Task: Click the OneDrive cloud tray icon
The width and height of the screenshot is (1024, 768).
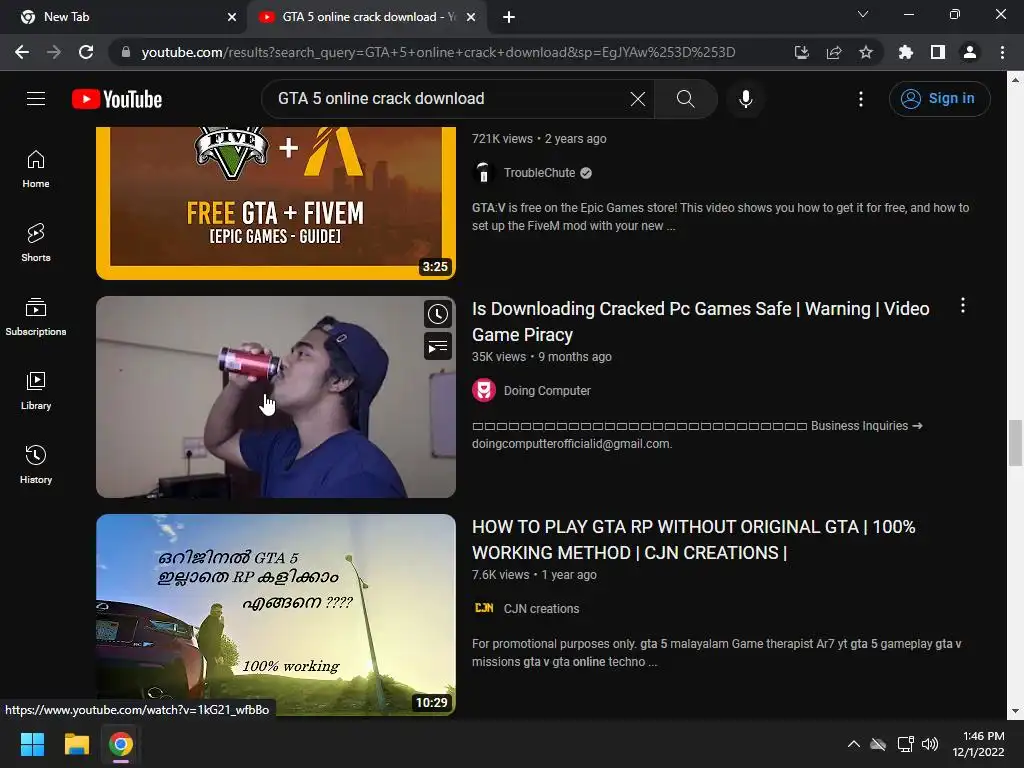Action: (x=878, y=744)
